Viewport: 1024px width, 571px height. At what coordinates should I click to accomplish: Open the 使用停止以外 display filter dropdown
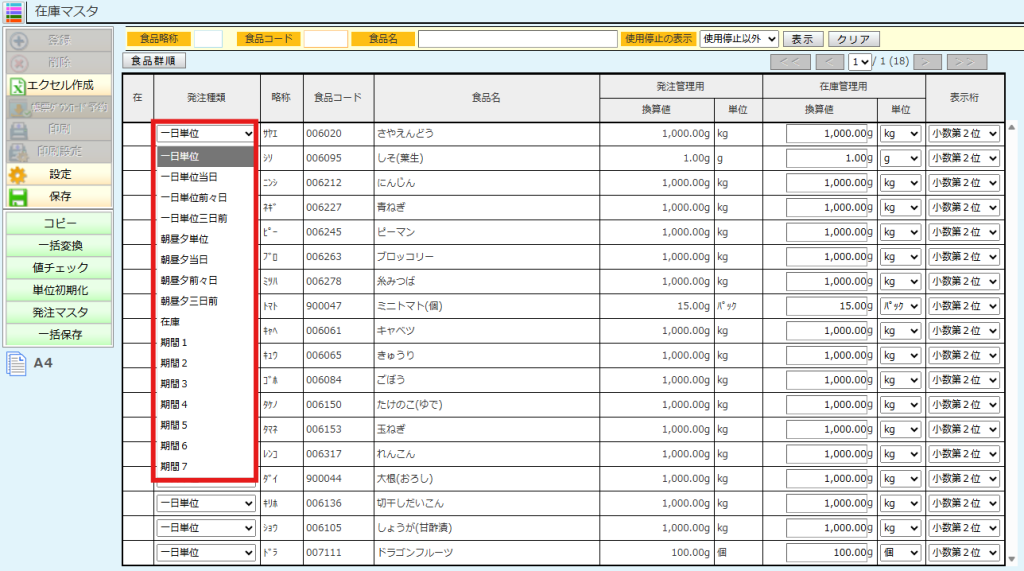tap(739, 39)
